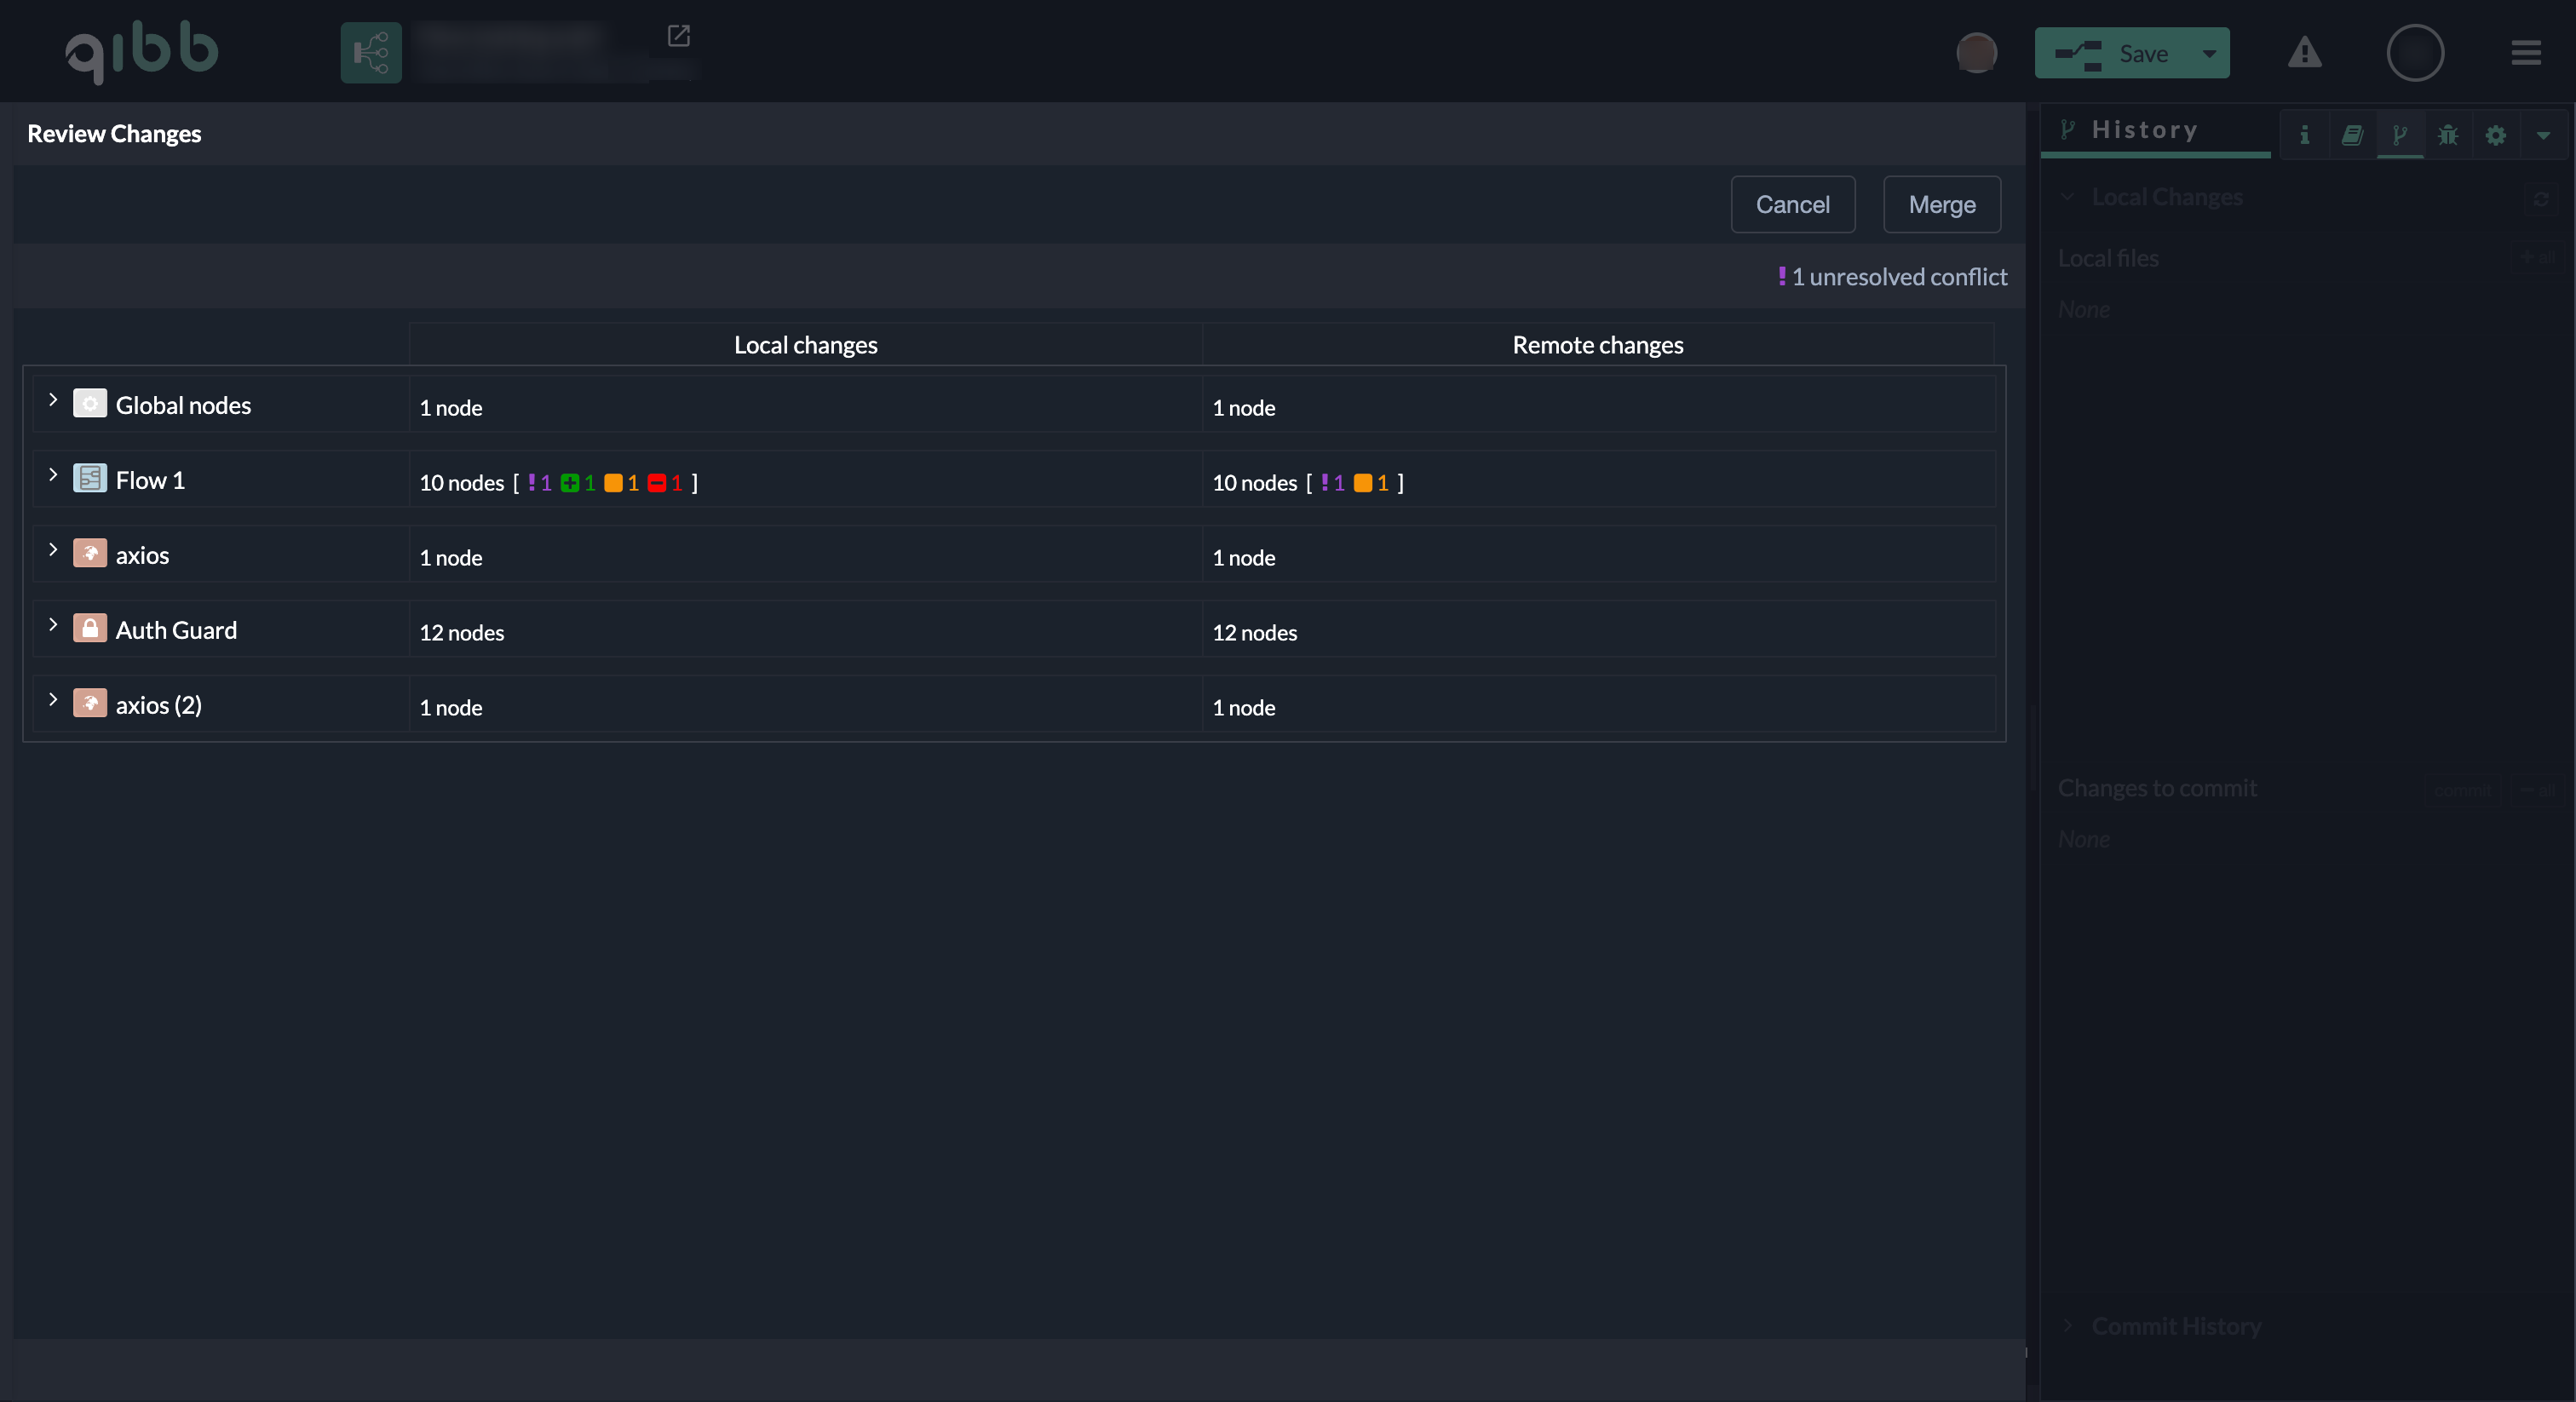Open the Save button dropdown arrow
This screenshot has width=2576, height=1402.
[2209, 53]
